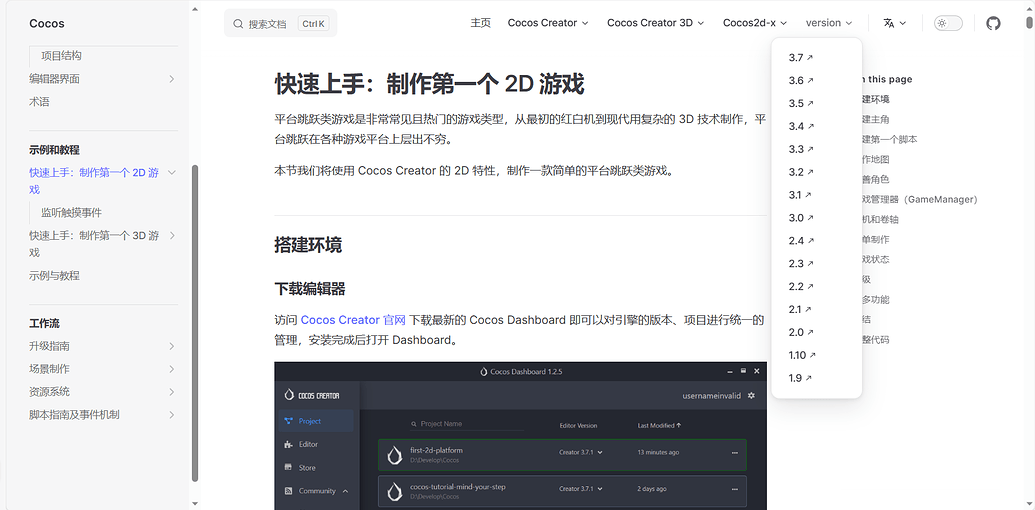1035x510 pixels.
Task: Click the sidebar scroll up arrow
Action: pos(195,9)
